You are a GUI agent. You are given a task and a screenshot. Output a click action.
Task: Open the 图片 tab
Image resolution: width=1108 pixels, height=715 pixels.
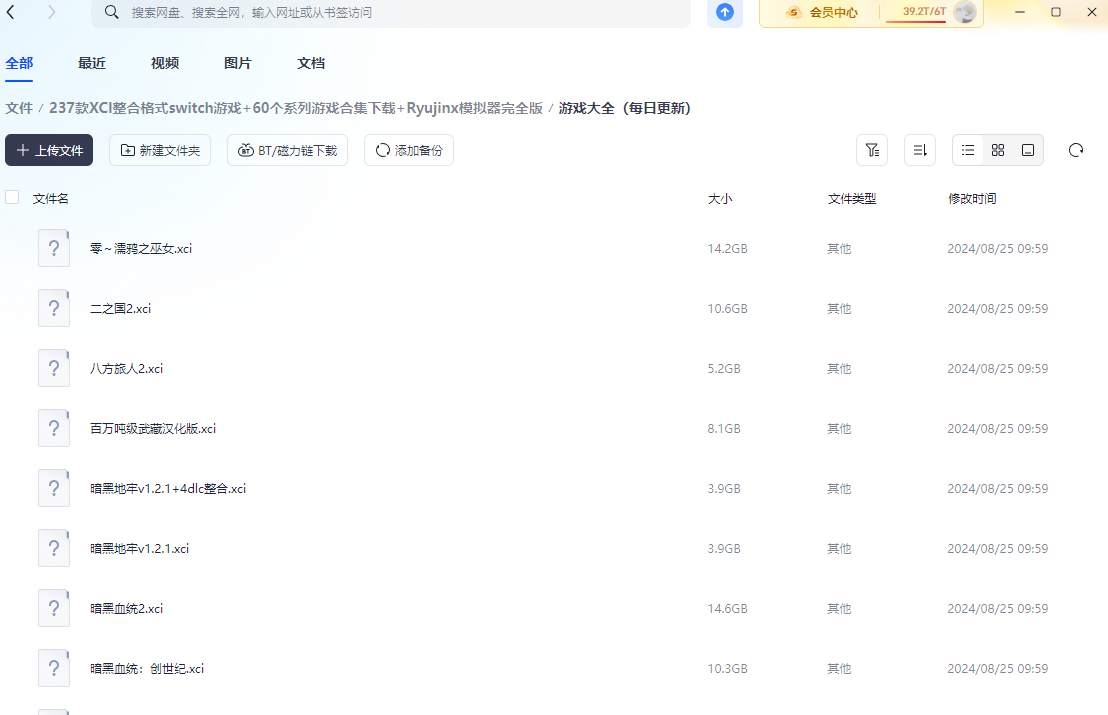pyautogui.click(x=237, y=62)
